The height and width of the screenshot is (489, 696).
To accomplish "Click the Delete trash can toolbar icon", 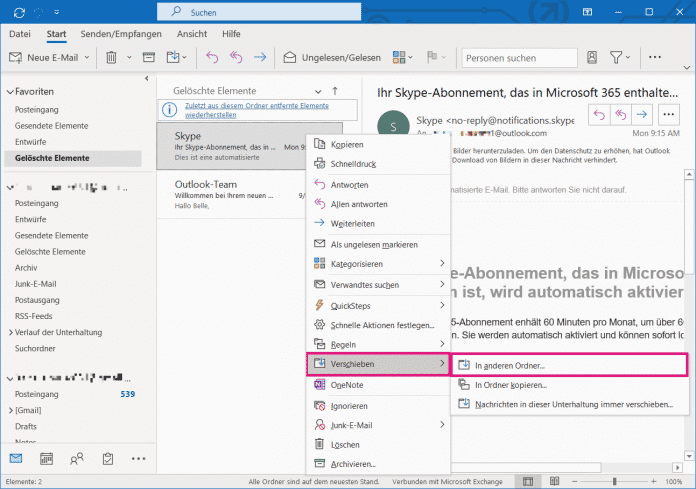I will (x=111, y=57).
